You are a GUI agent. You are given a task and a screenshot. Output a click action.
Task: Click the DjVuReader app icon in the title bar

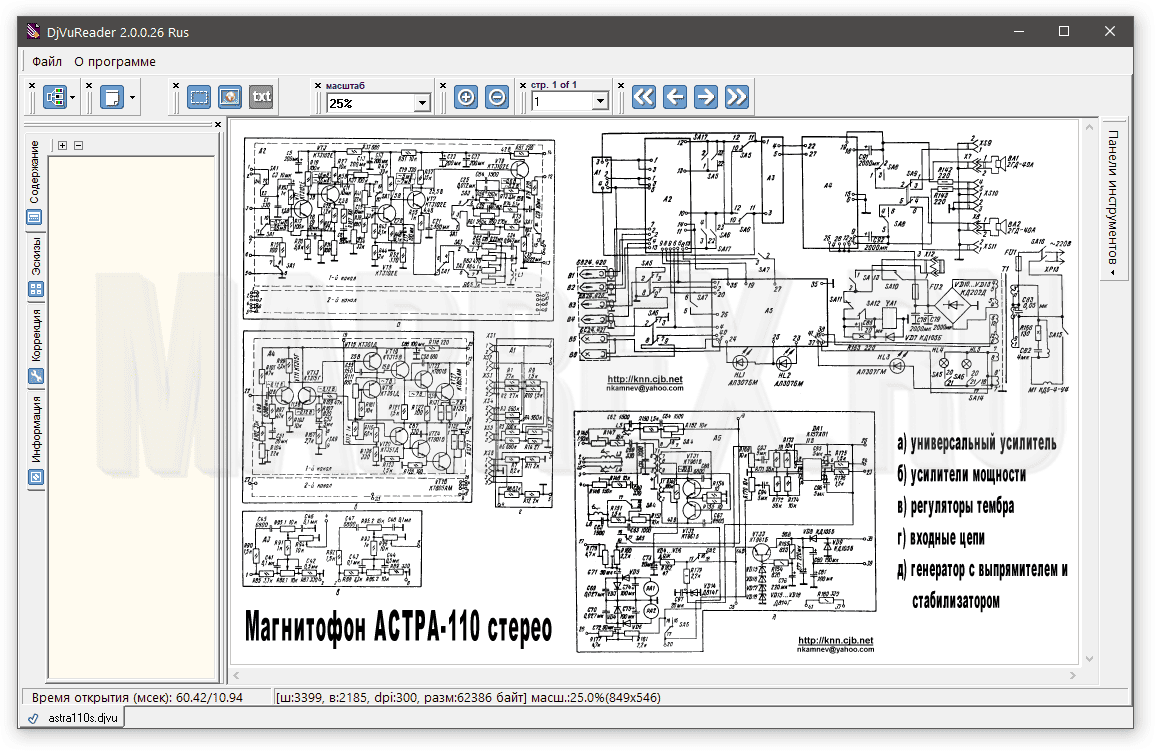click(34, 32)
